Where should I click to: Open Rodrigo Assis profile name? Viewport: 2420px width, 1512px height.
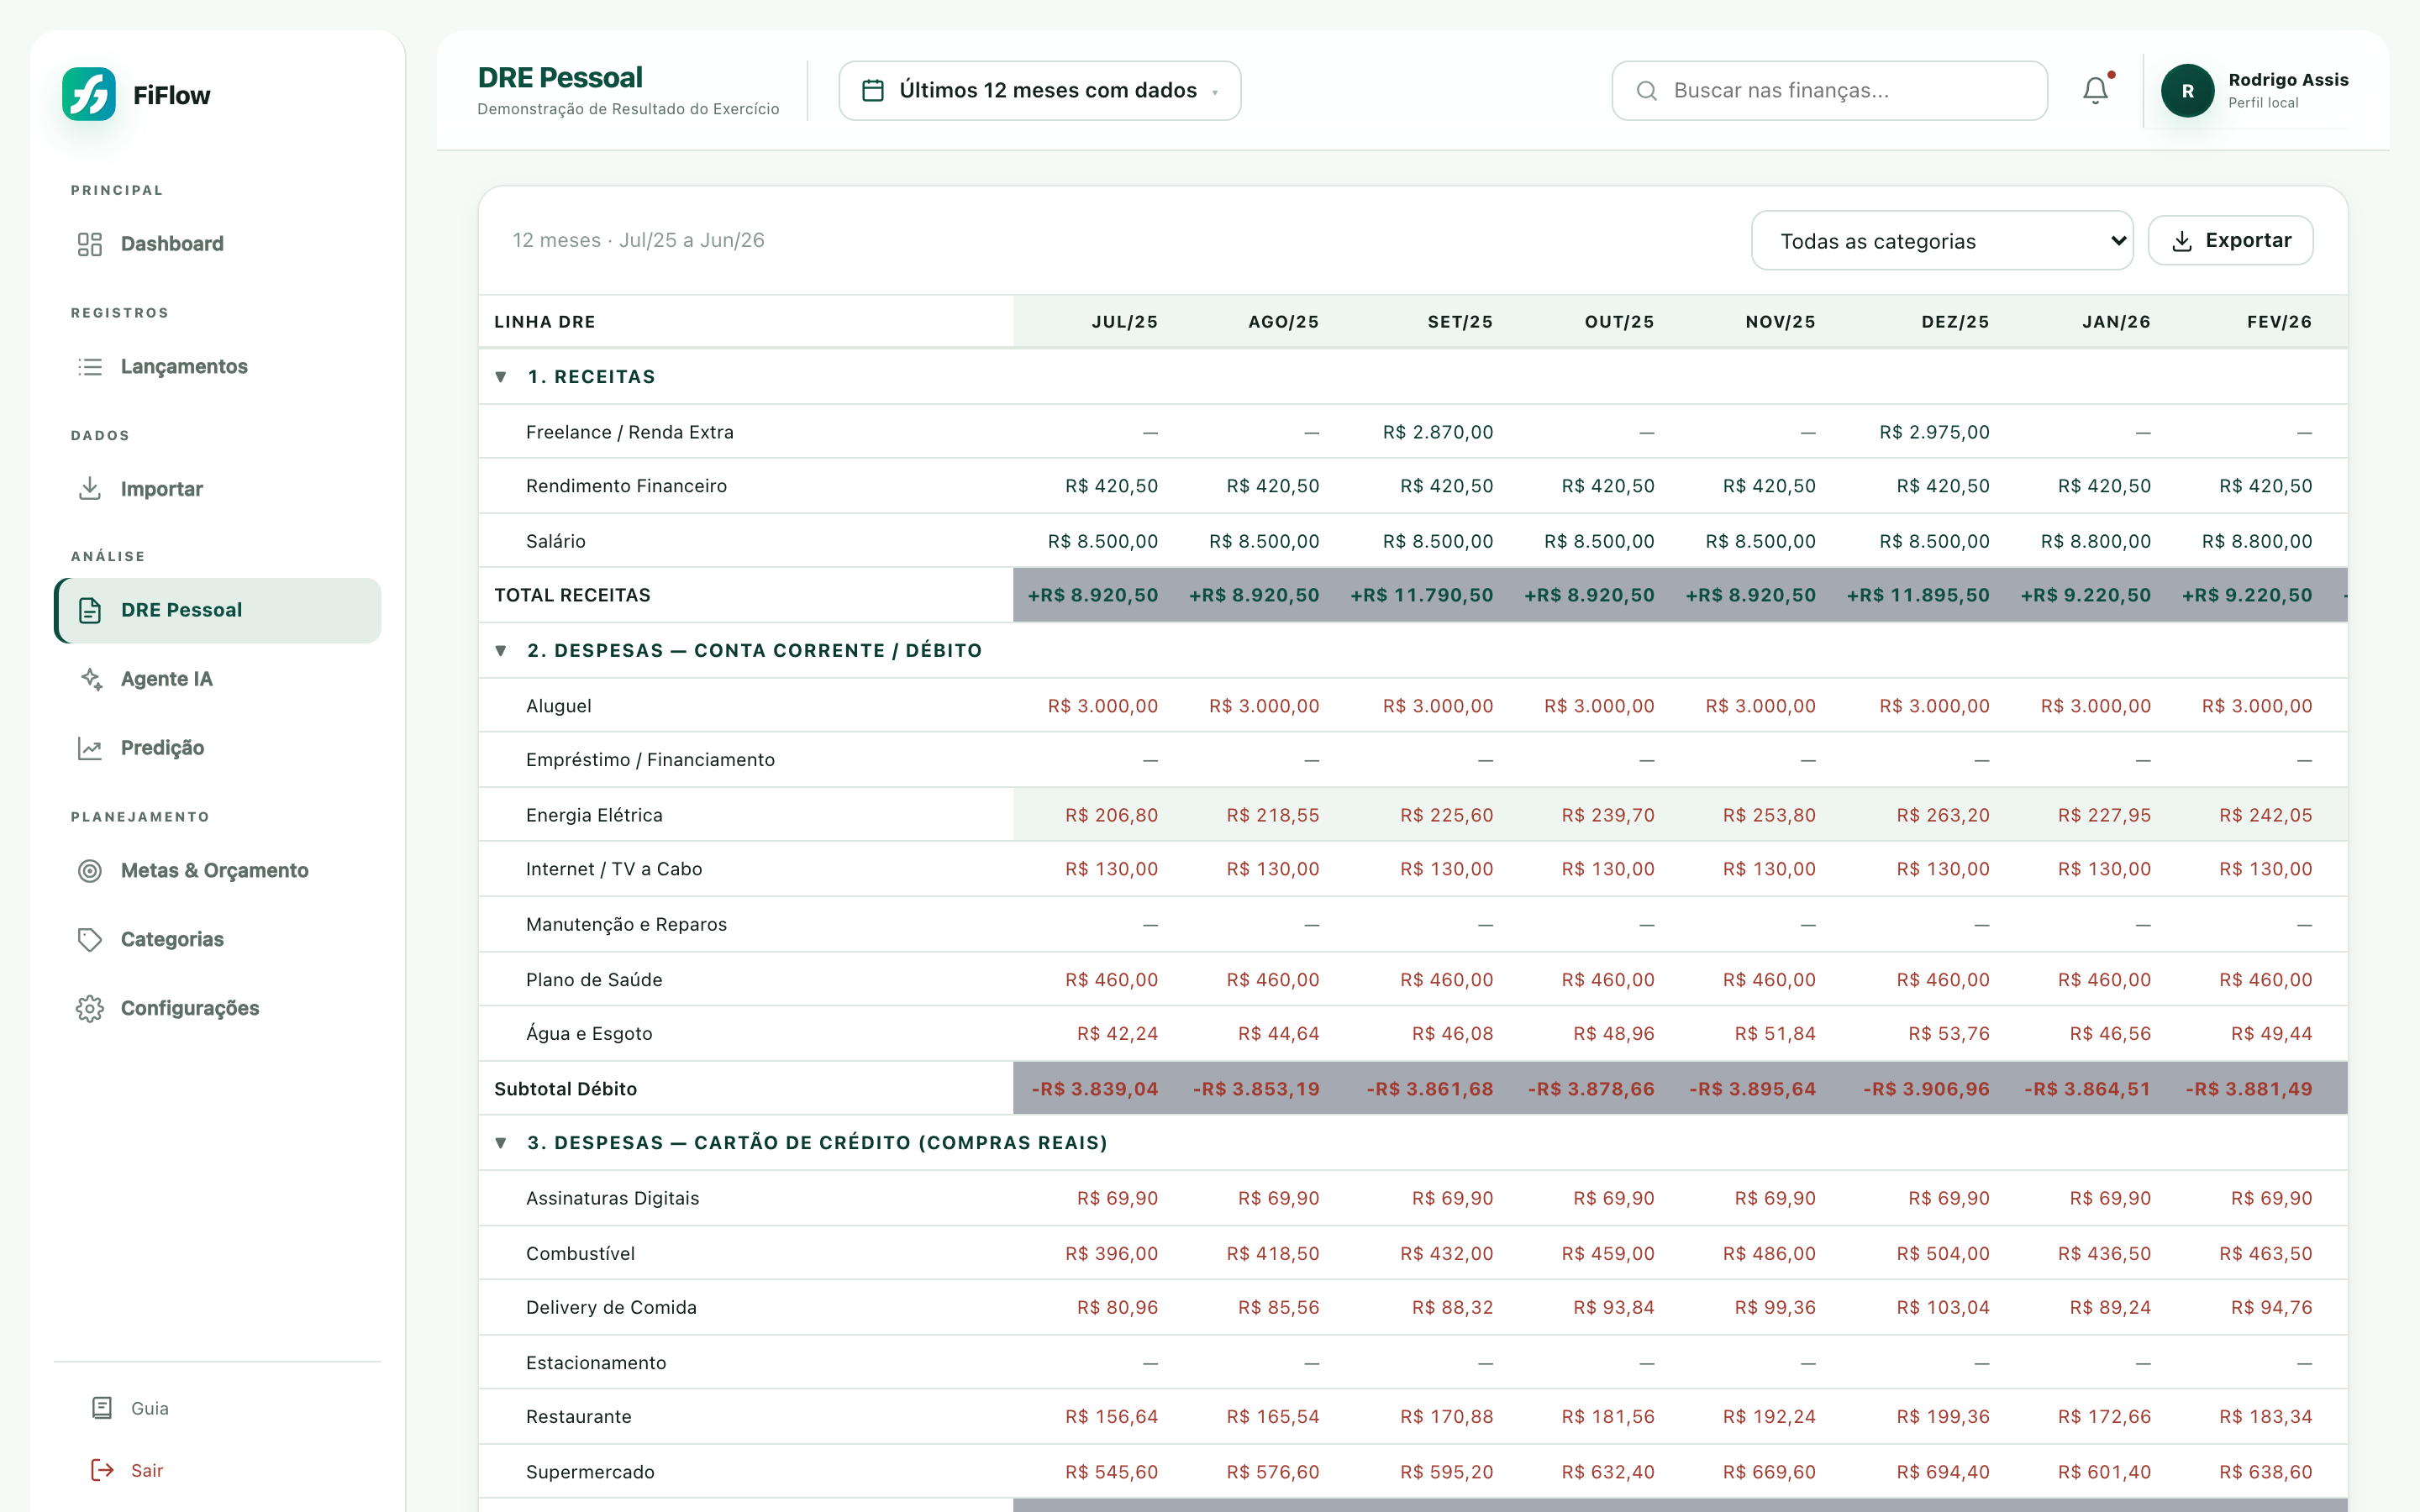coord(2288,80)
